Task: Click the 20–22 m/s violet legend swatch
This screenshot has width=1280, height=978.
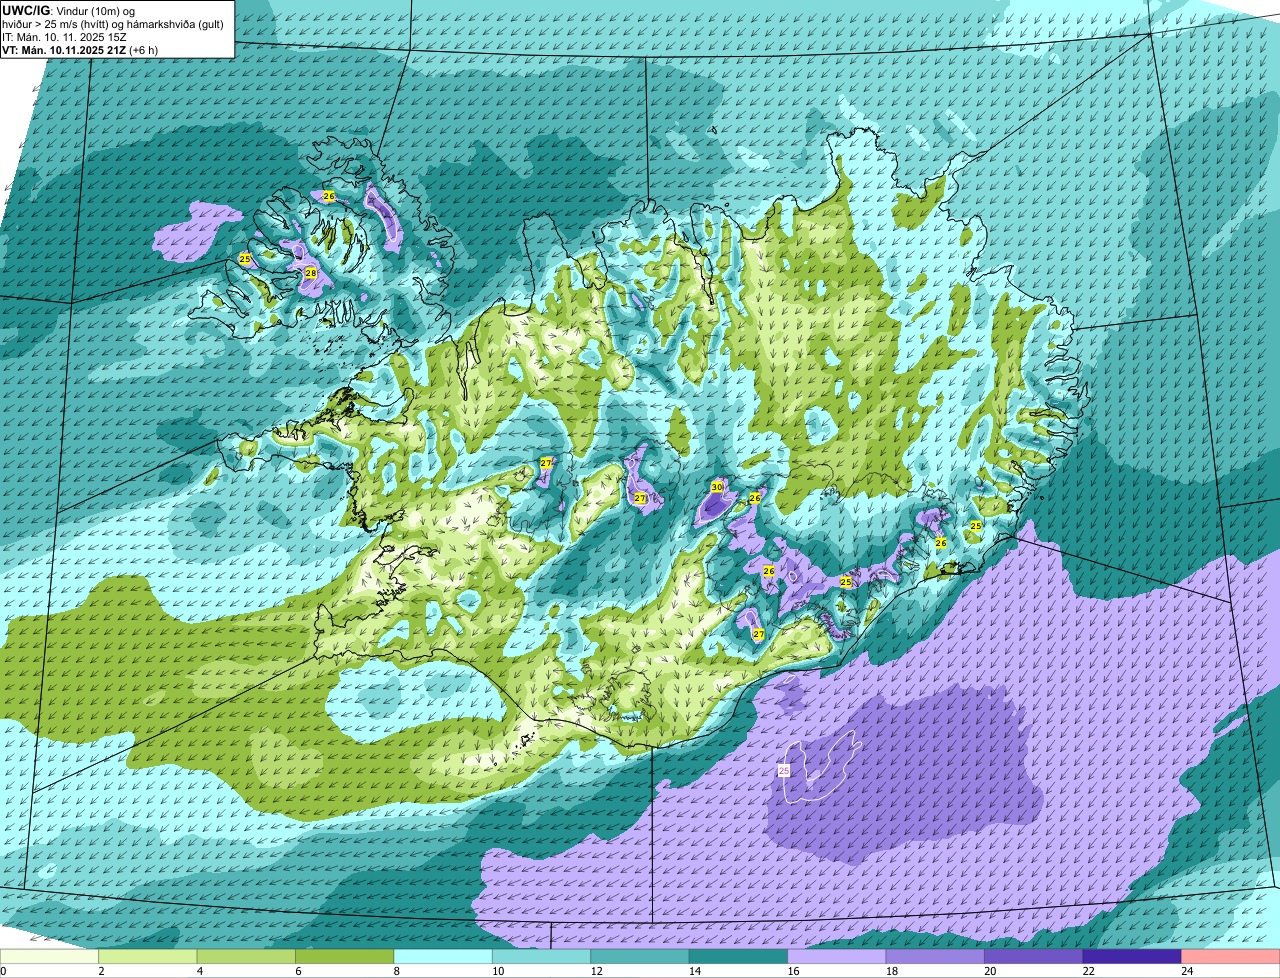Action: point(1034,957)
